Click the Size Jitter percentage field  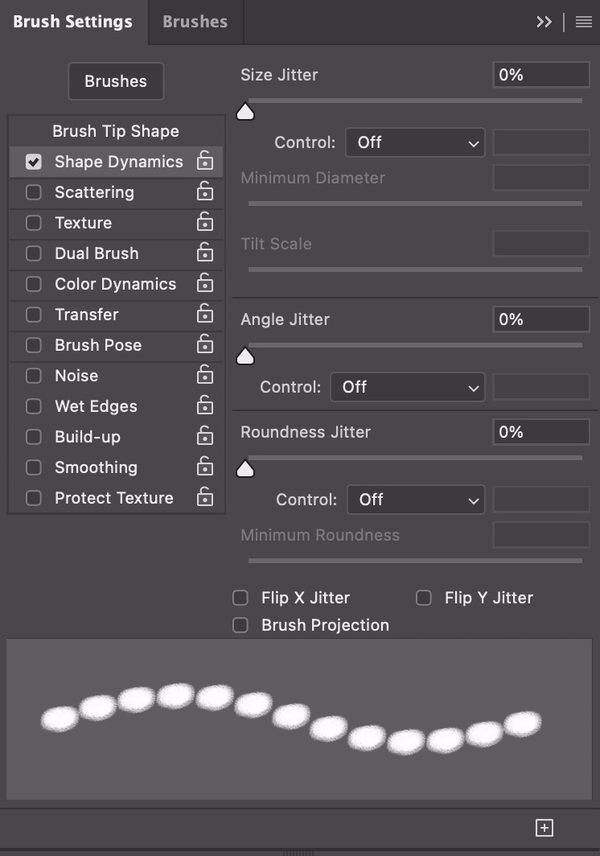pos(540,75)
